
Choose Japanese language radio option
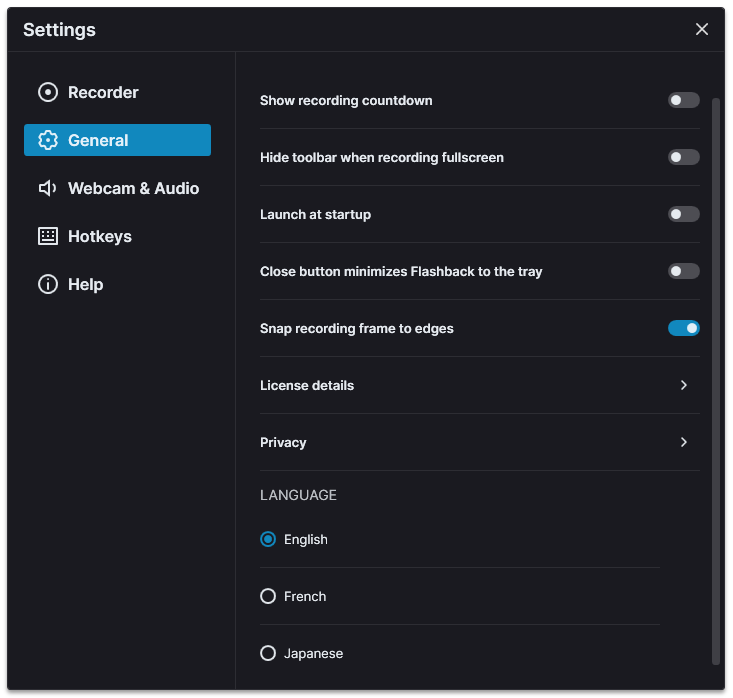(x=268, y=653)
